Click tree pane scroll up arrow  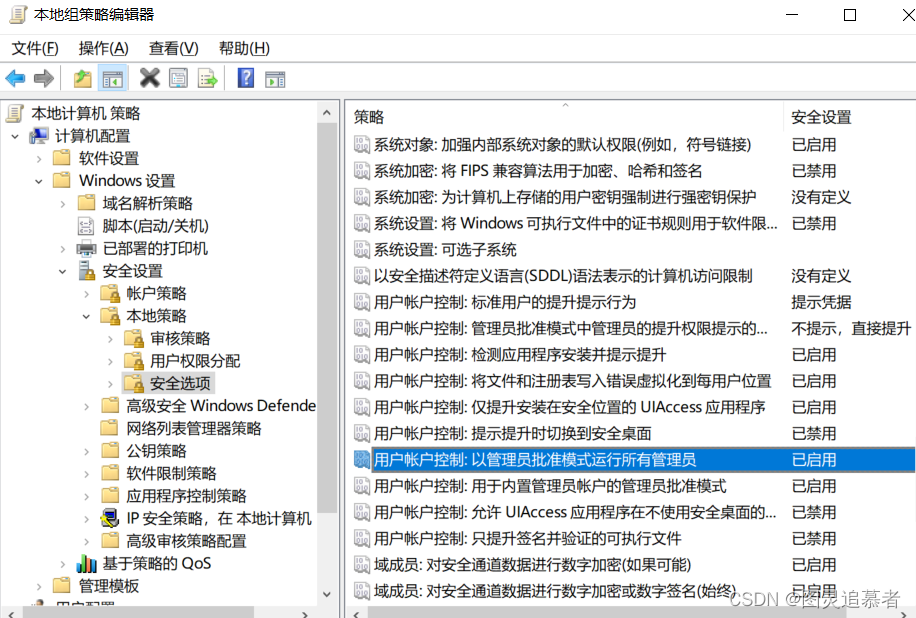tap(327, 113)
